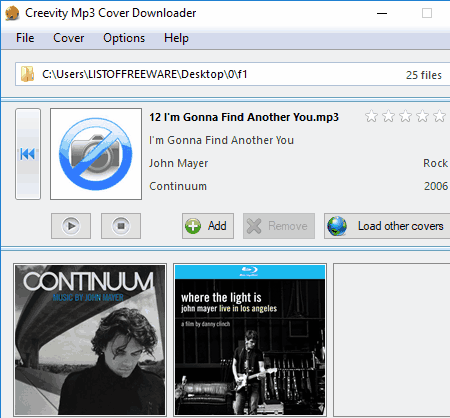Click the Creevity app logo icon
The width and height of the screenshot is (450, 418).
point(12,13)
